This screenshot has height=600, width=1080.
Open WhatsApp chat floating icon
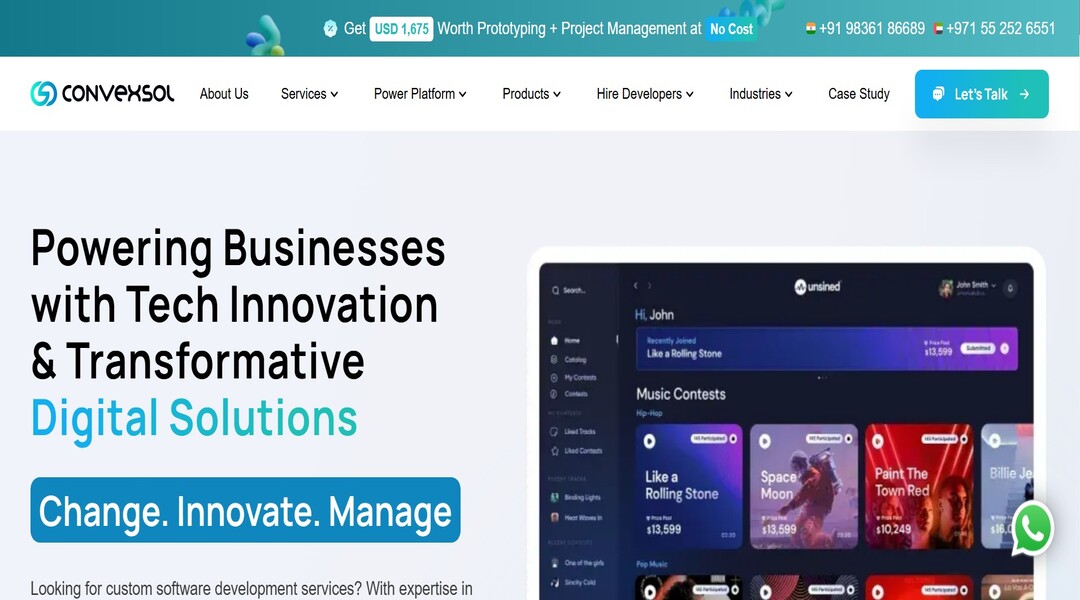[1032, 529]
